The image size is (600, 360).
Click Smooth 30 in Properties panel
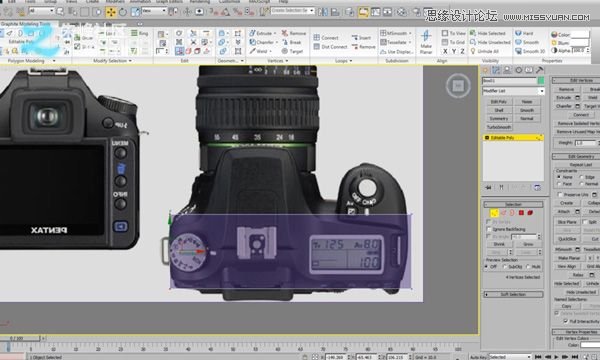pos(530,51)
